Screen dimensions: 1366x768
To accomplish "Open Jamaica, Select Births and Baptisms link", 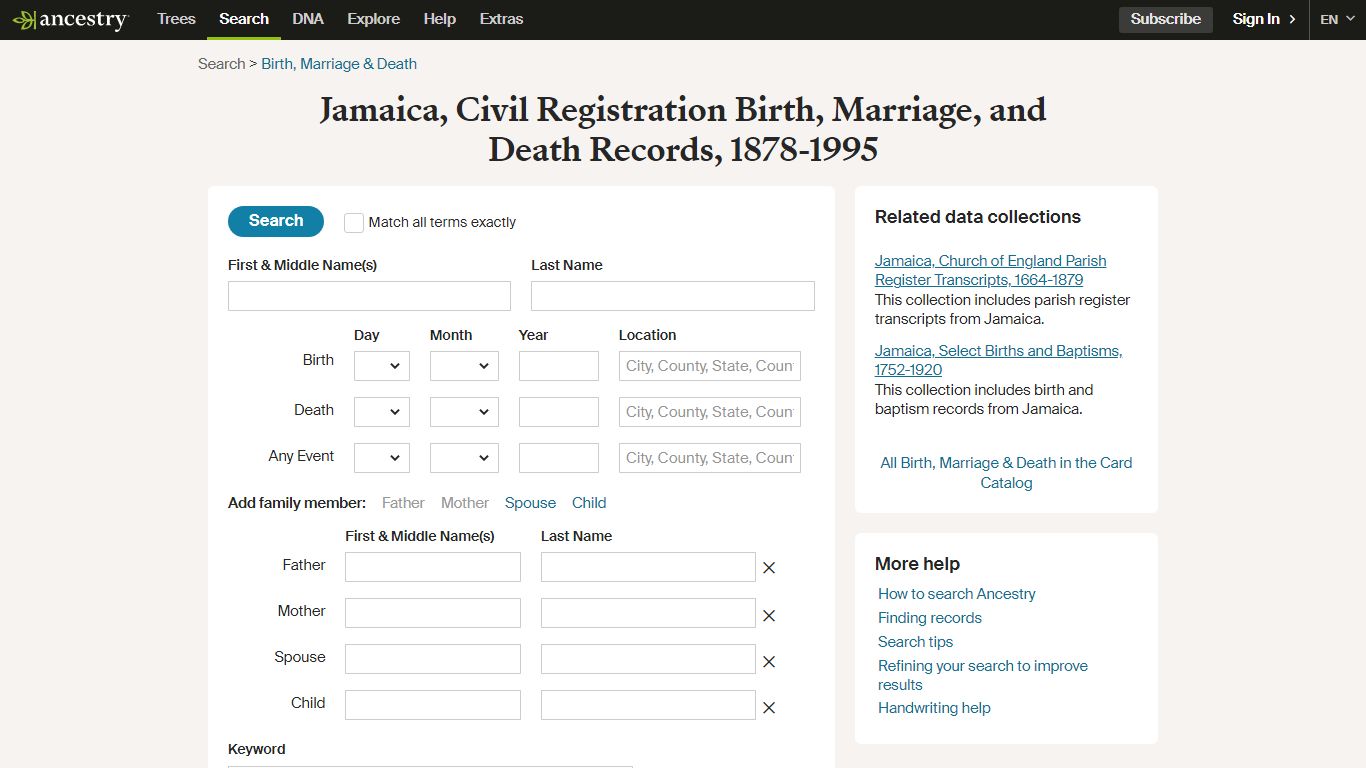I will pyautogui.click(x=998, y=360).
